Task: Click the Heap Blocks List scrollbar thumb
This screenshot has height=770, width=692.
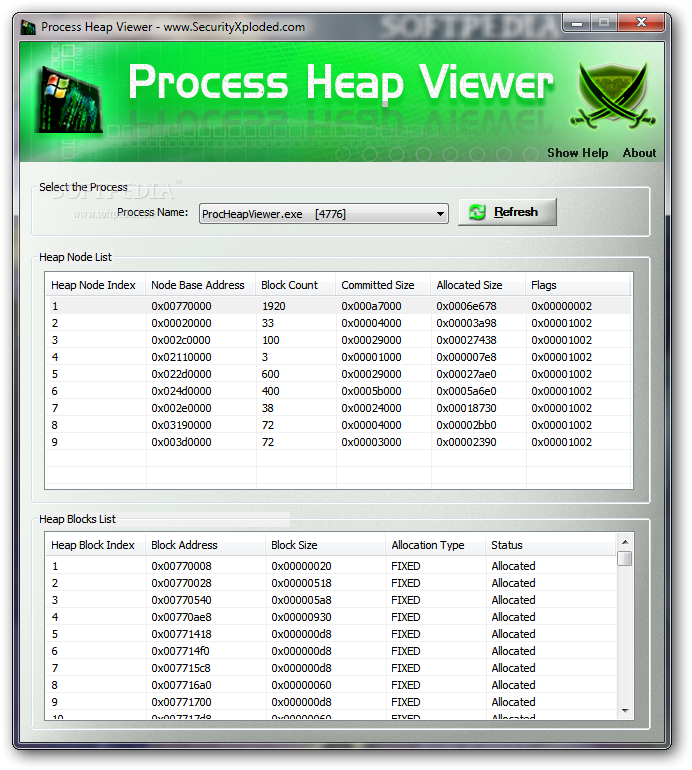Action: (x=625, y=559)
